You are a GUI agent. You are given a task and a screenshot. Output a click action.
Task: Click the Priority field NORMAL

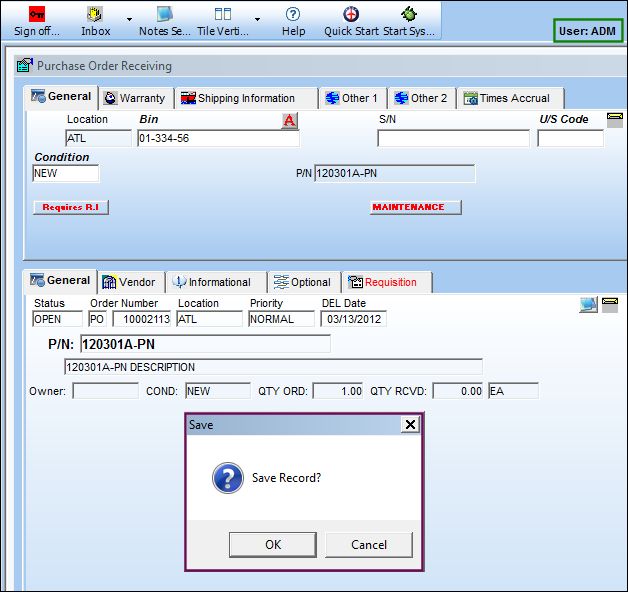coord(282,319)
